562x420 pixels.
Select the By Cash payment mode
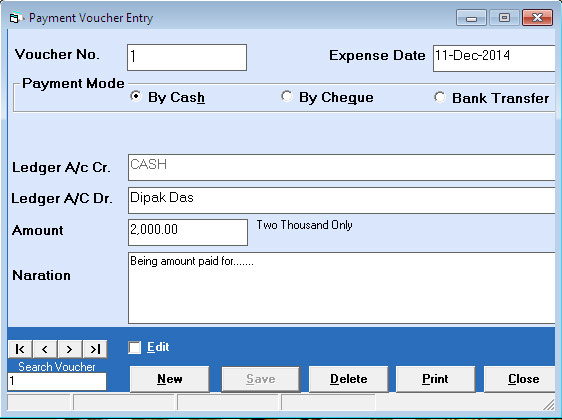pyautogui.click(x=135, y=97)
